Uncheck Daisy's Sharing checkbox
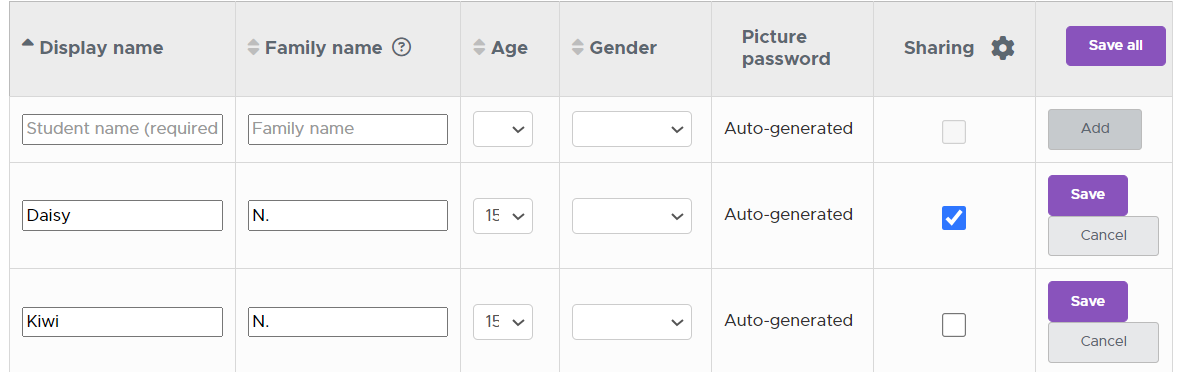Image resolution: width=1179 pixels, height=372 pixels. click(953, 218)
